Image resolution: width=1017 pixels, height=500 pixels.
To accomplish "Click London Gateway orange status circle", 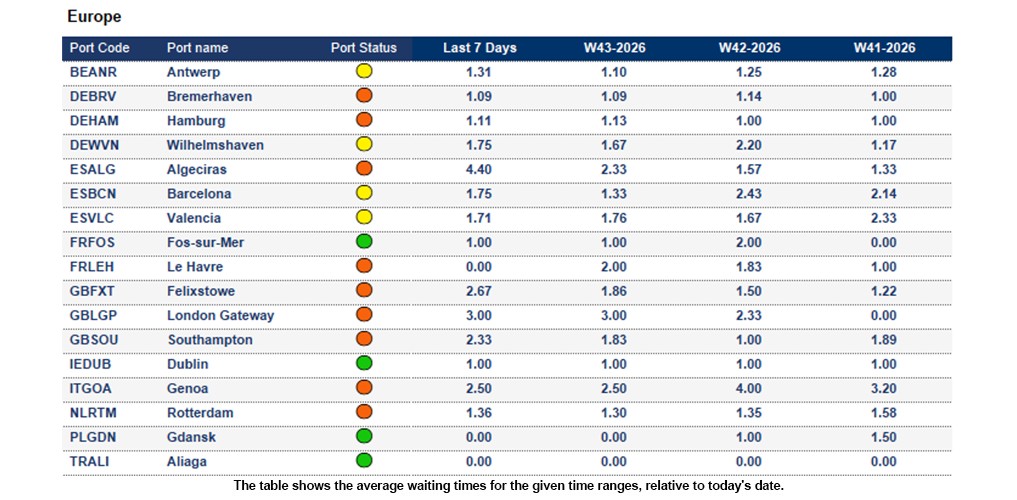I will (364, 315).
